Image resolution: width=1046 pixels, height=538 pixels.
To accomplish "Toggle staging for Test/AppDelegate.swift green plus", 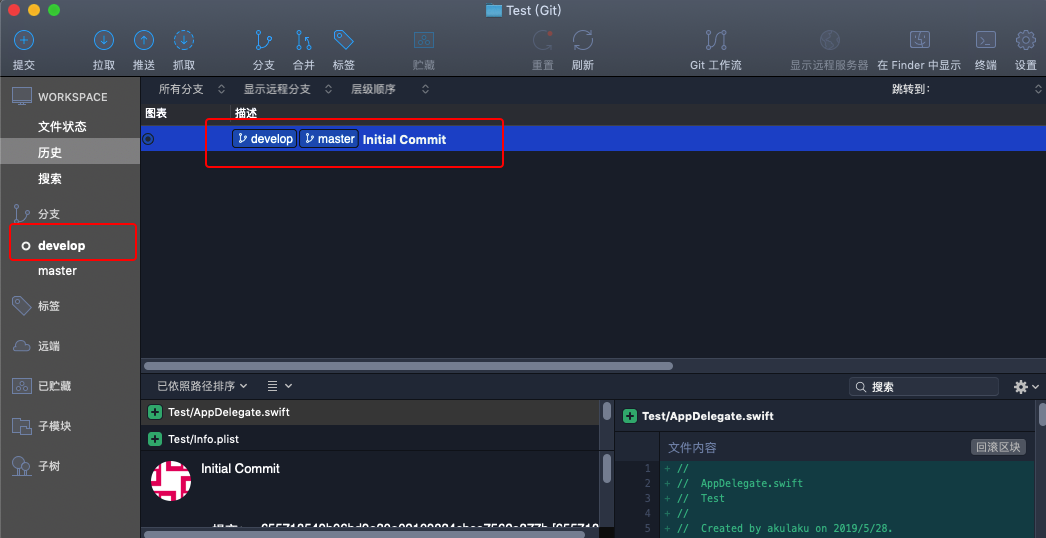I will [155, 412].
